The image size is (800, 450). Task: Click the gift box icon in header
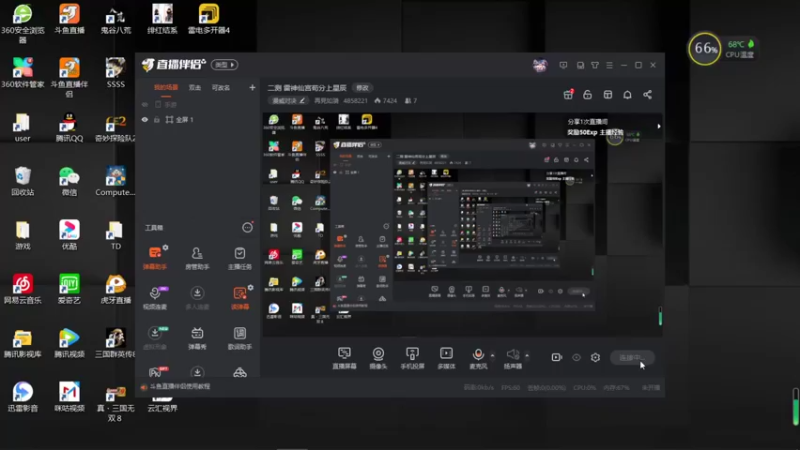(568, 94)
